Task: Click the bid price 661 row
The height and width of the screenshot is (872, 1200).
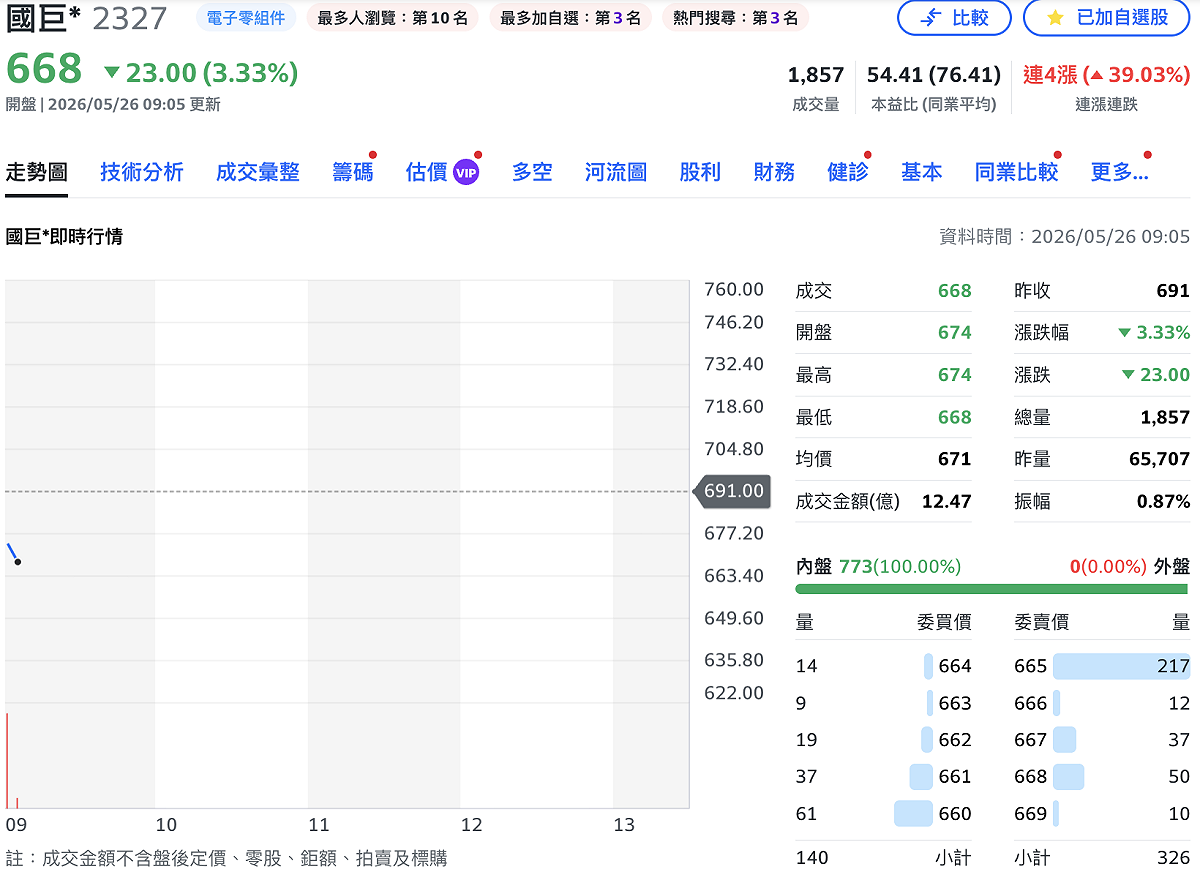Action: [883, 776]
